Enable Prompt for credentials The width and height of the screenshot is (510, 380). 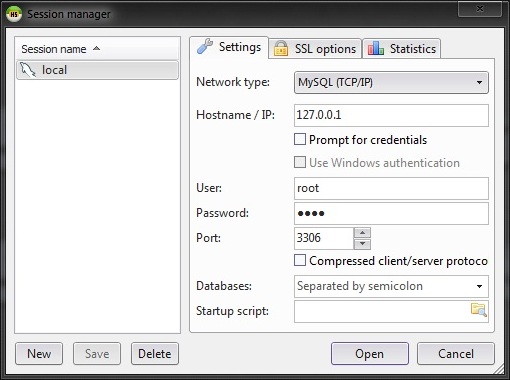click(300, 139)
